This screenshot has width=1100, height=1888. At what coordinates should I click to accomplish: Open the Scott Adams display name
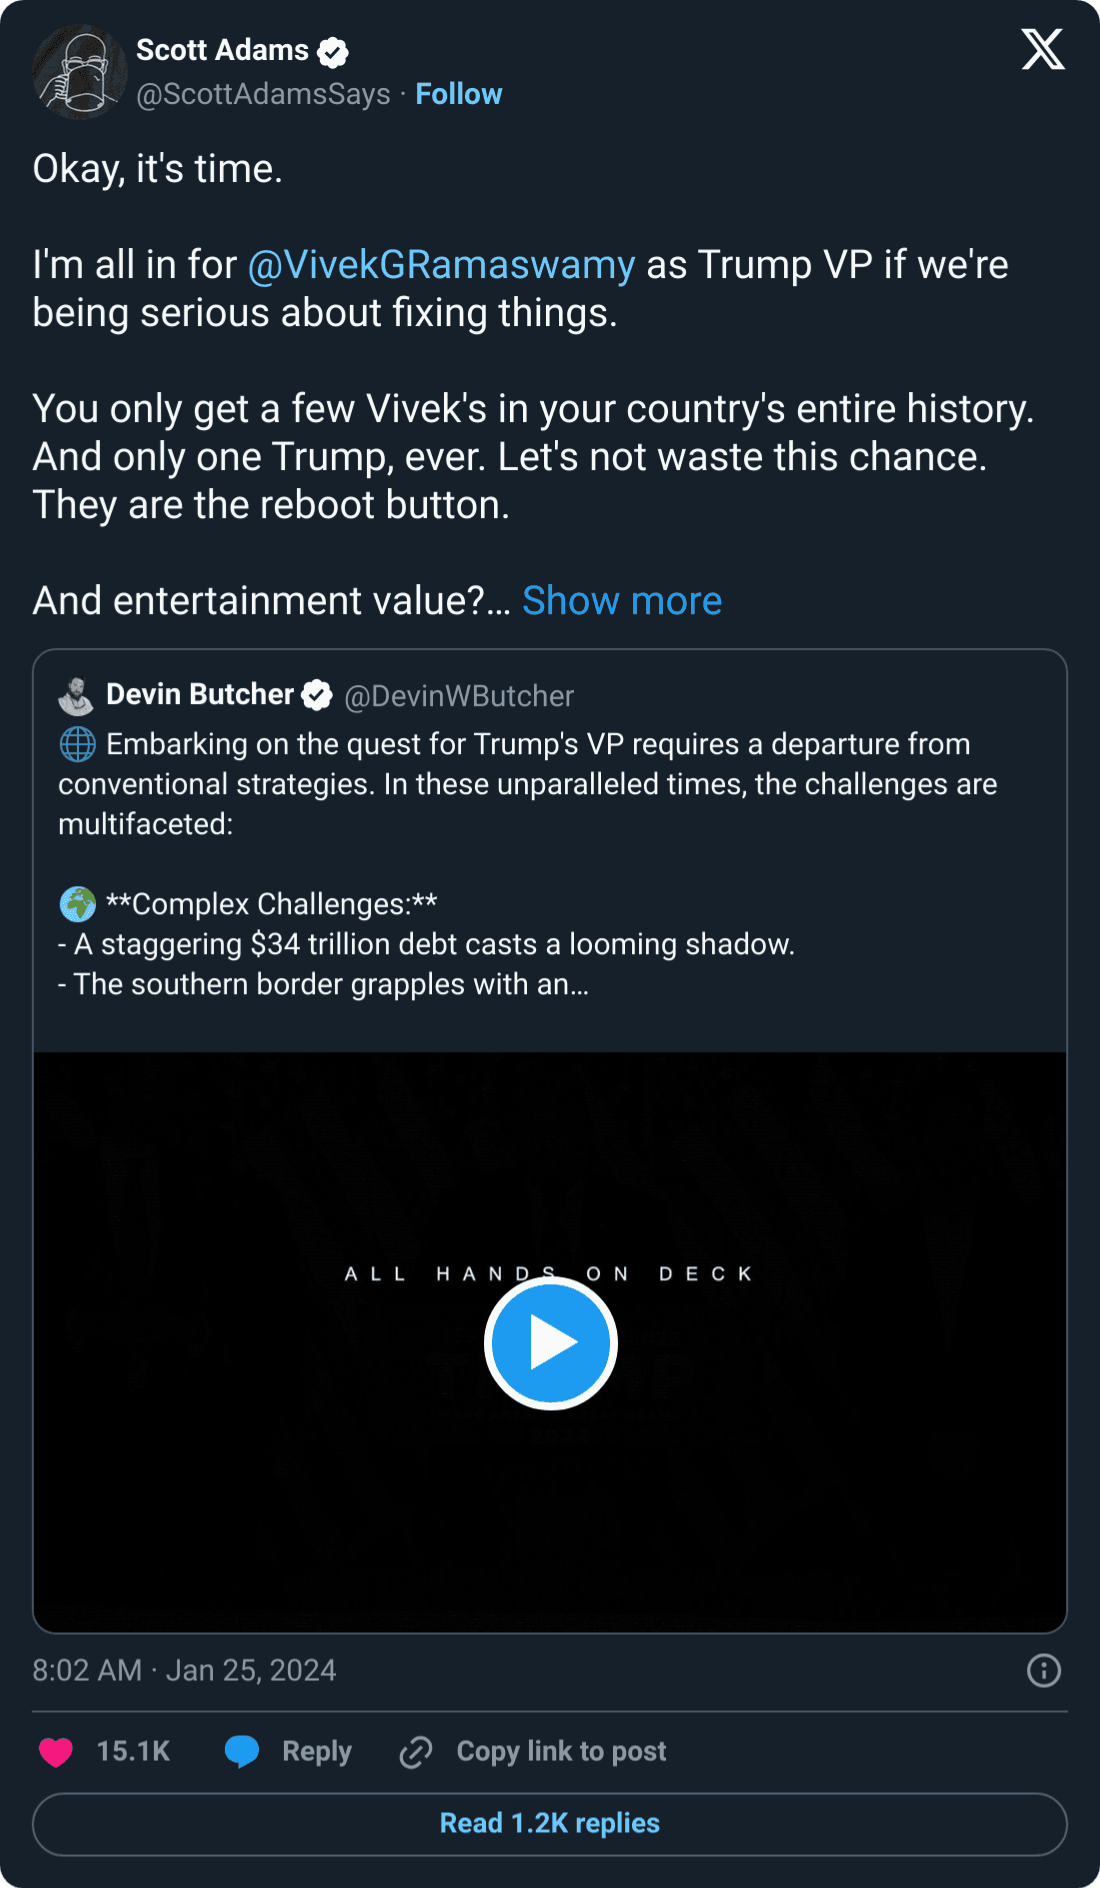tap(222, 50)
